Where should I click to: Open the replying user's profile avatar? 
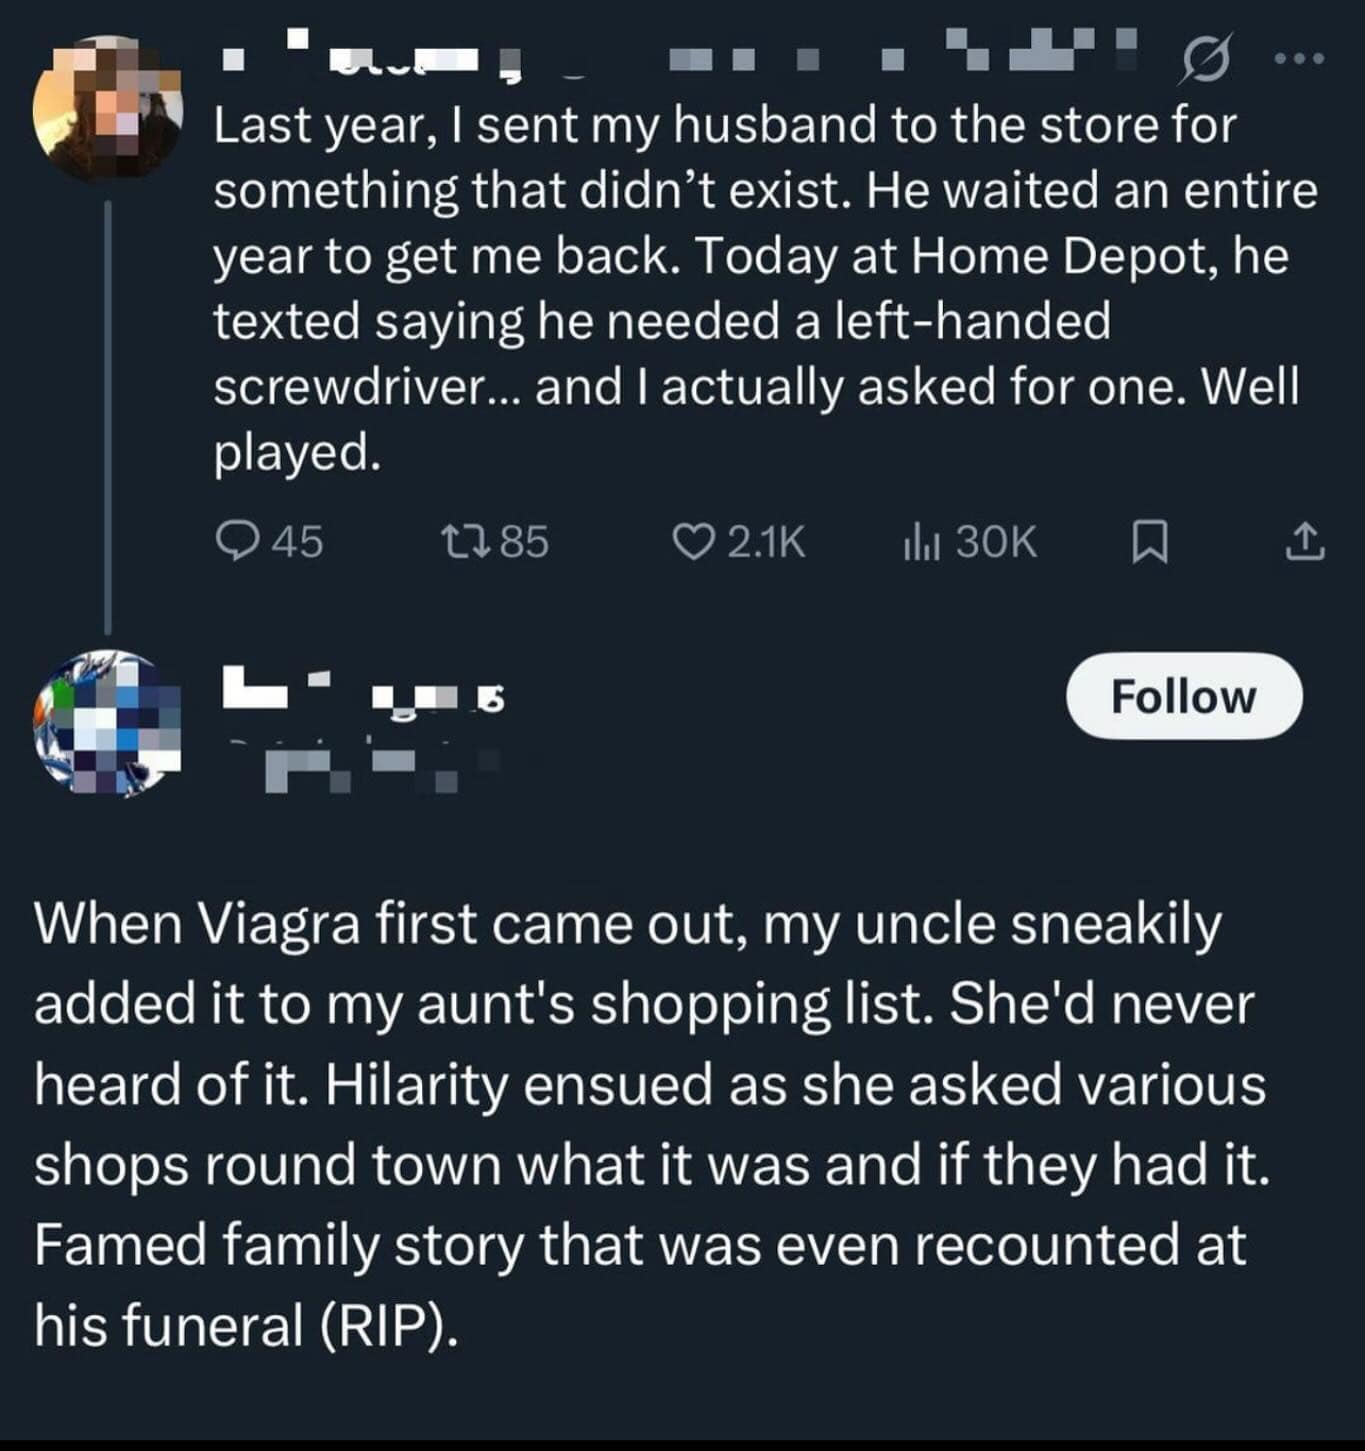[107, 724]
